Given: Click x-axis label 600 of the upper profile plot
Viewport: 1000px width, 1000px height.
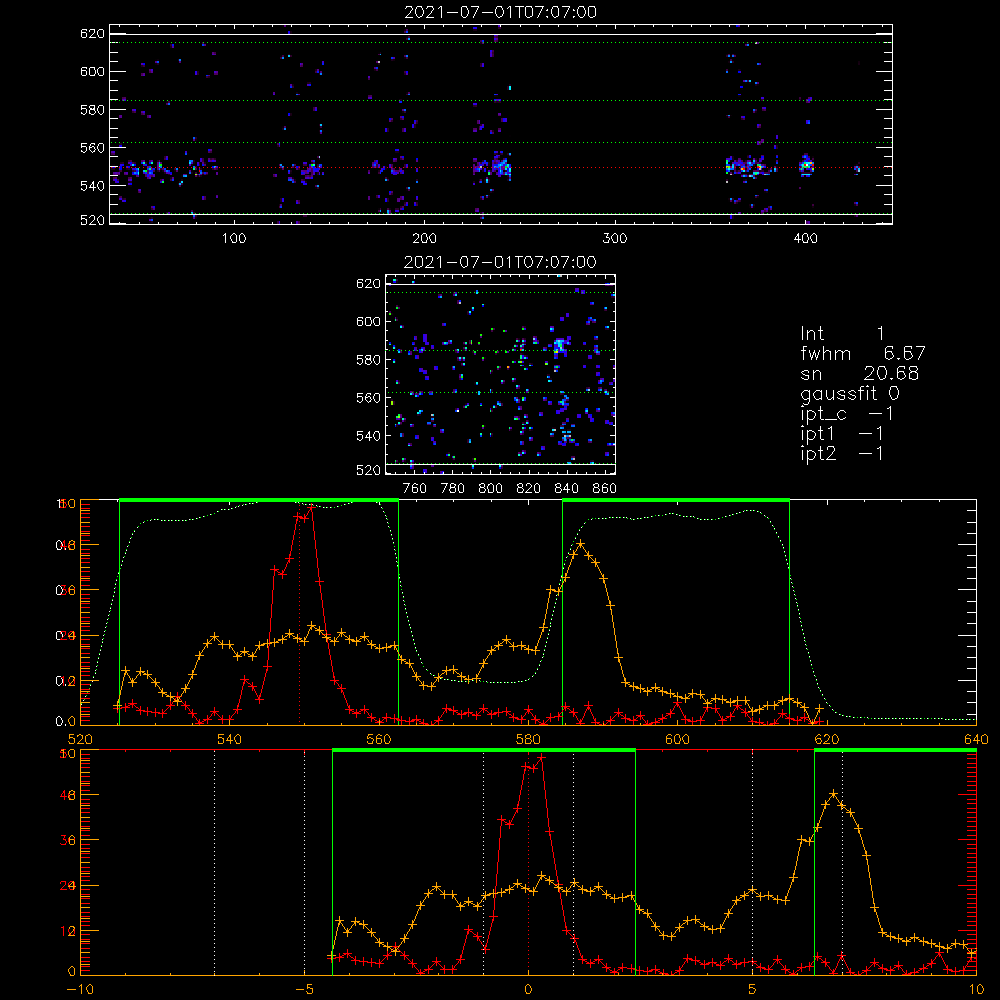Looking at the screenshot, I should tap(677, 740).
